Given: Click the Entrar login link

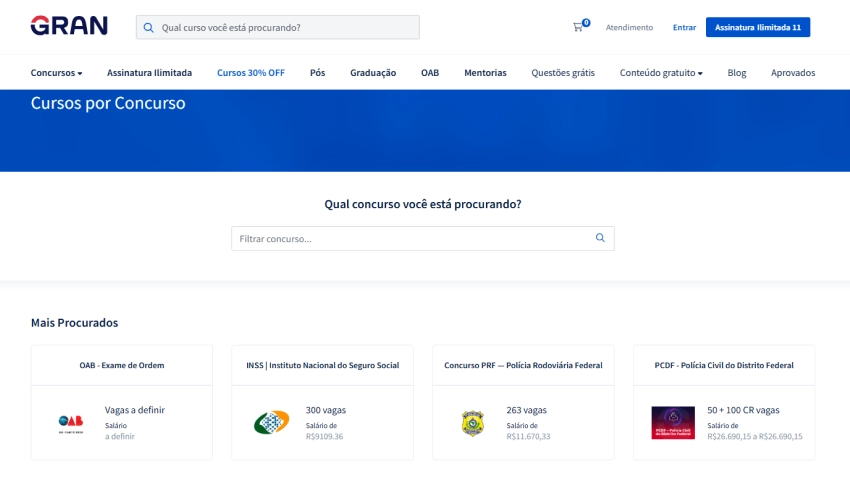Looking at the screenshot, I should (684, 28).
